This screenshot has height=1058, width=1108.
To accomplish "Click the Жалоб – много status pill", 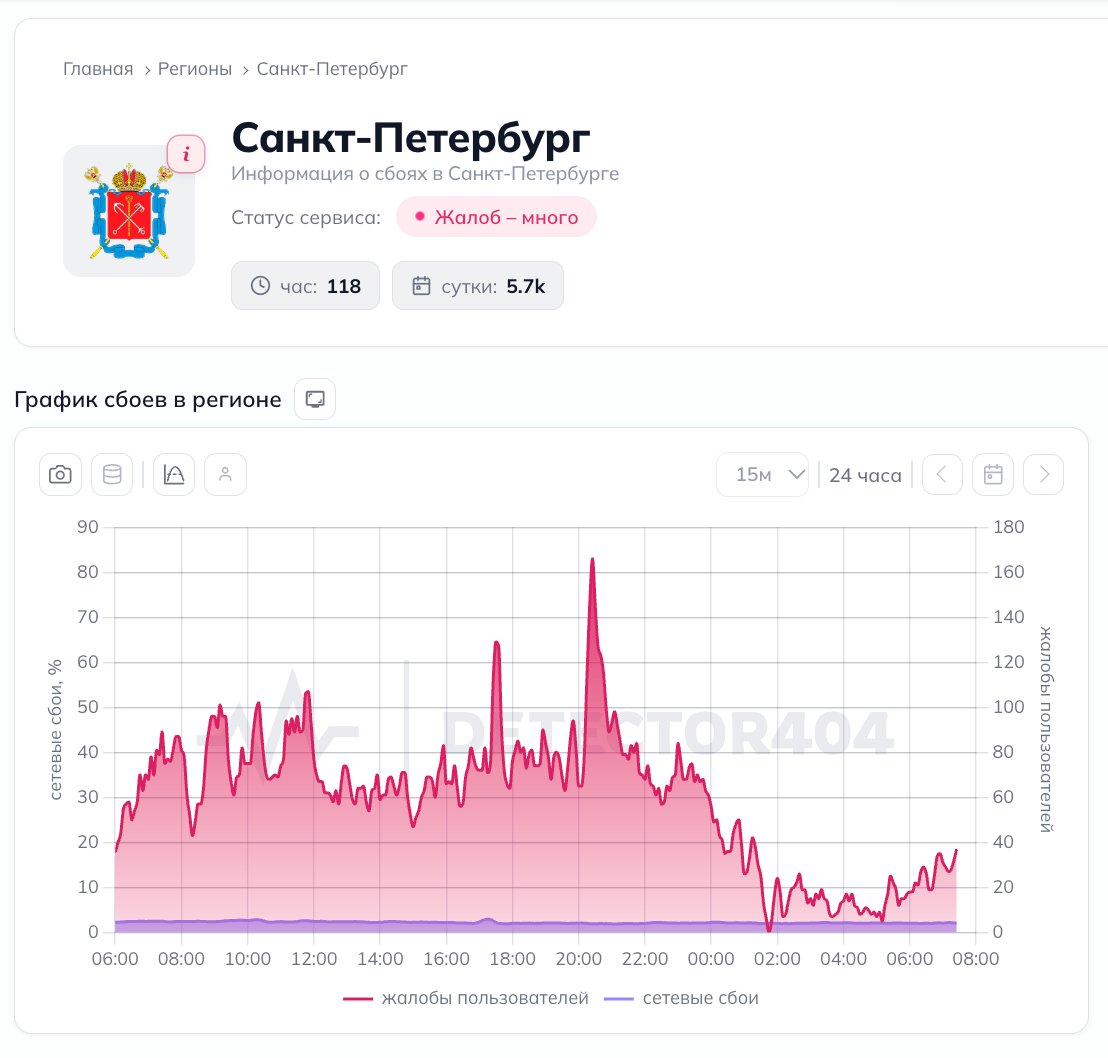I will (x=497, y=217).
